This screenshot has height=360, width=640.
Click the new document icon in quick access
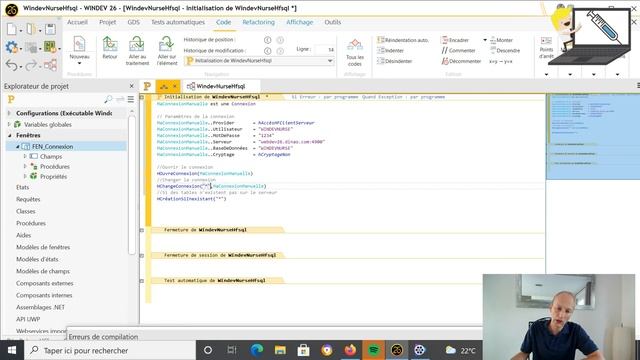click(12, 29)
